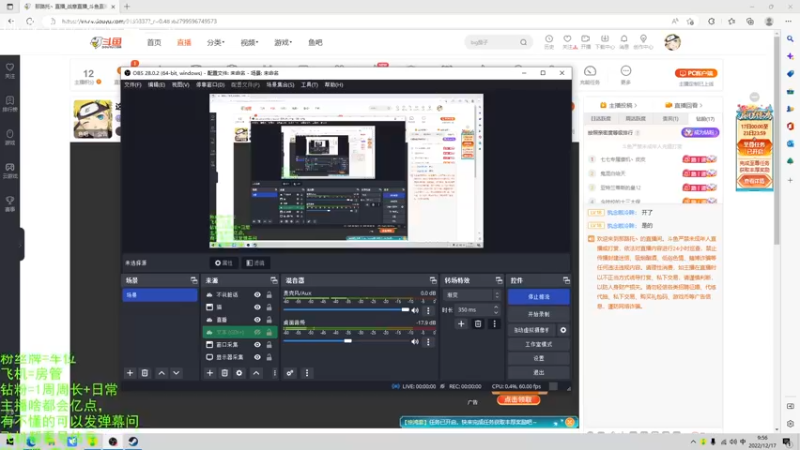The height and width of the screenshot is (450, 800).
Task: Open OBS 设置 settings button
Action: click(x=538, y=358)
